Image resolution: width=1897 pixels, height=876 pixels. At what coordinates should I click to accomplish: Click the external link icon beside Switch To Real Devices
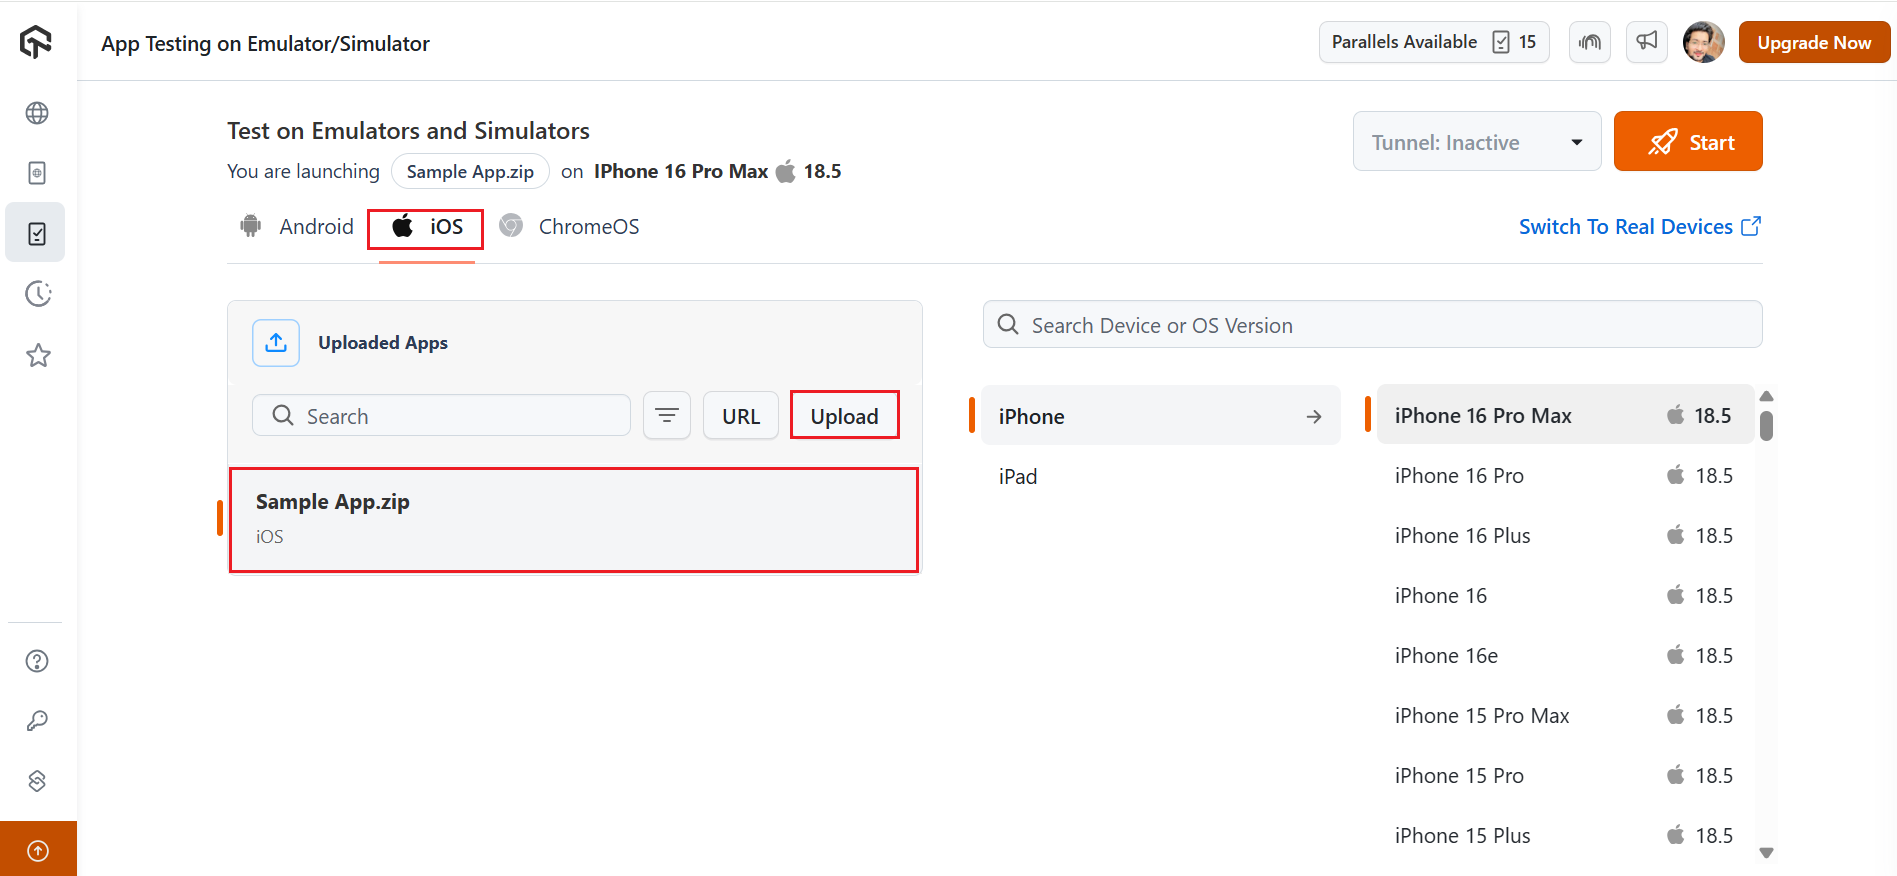(1751, 226)
